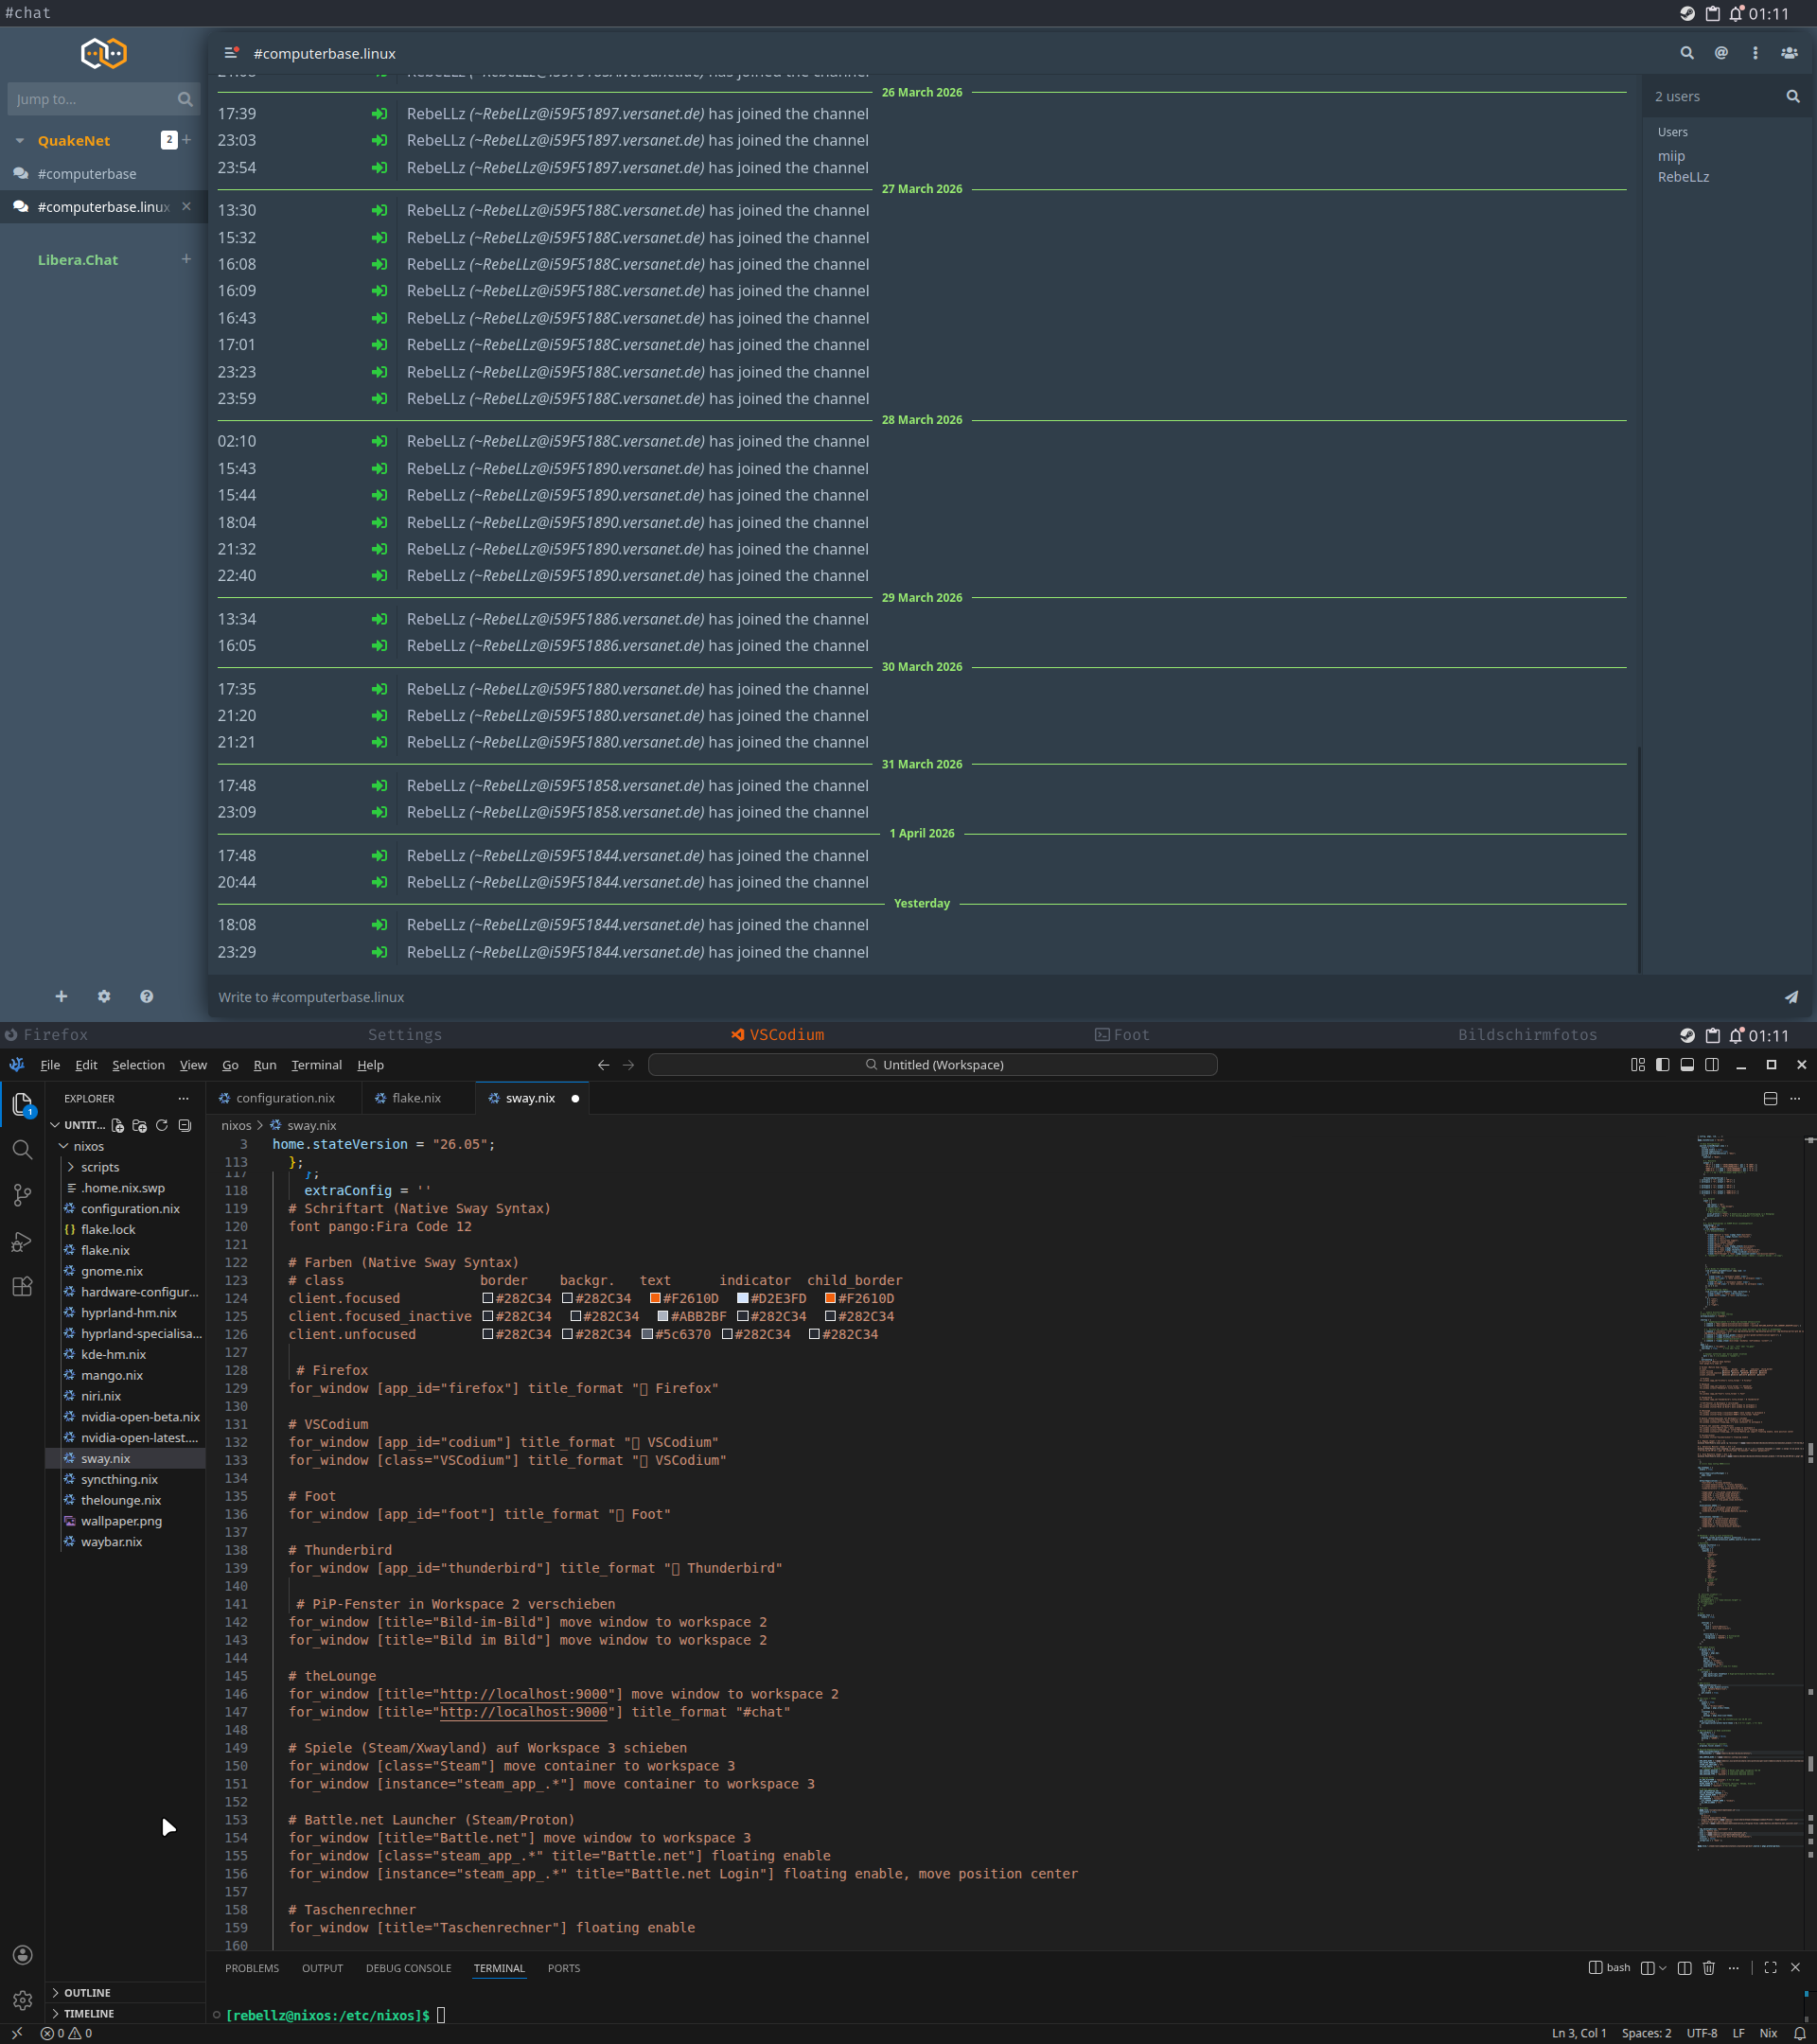This screenshot has height=2044, width=1817.
Task: Expand the scripts folder
Action: [71, 1167]
